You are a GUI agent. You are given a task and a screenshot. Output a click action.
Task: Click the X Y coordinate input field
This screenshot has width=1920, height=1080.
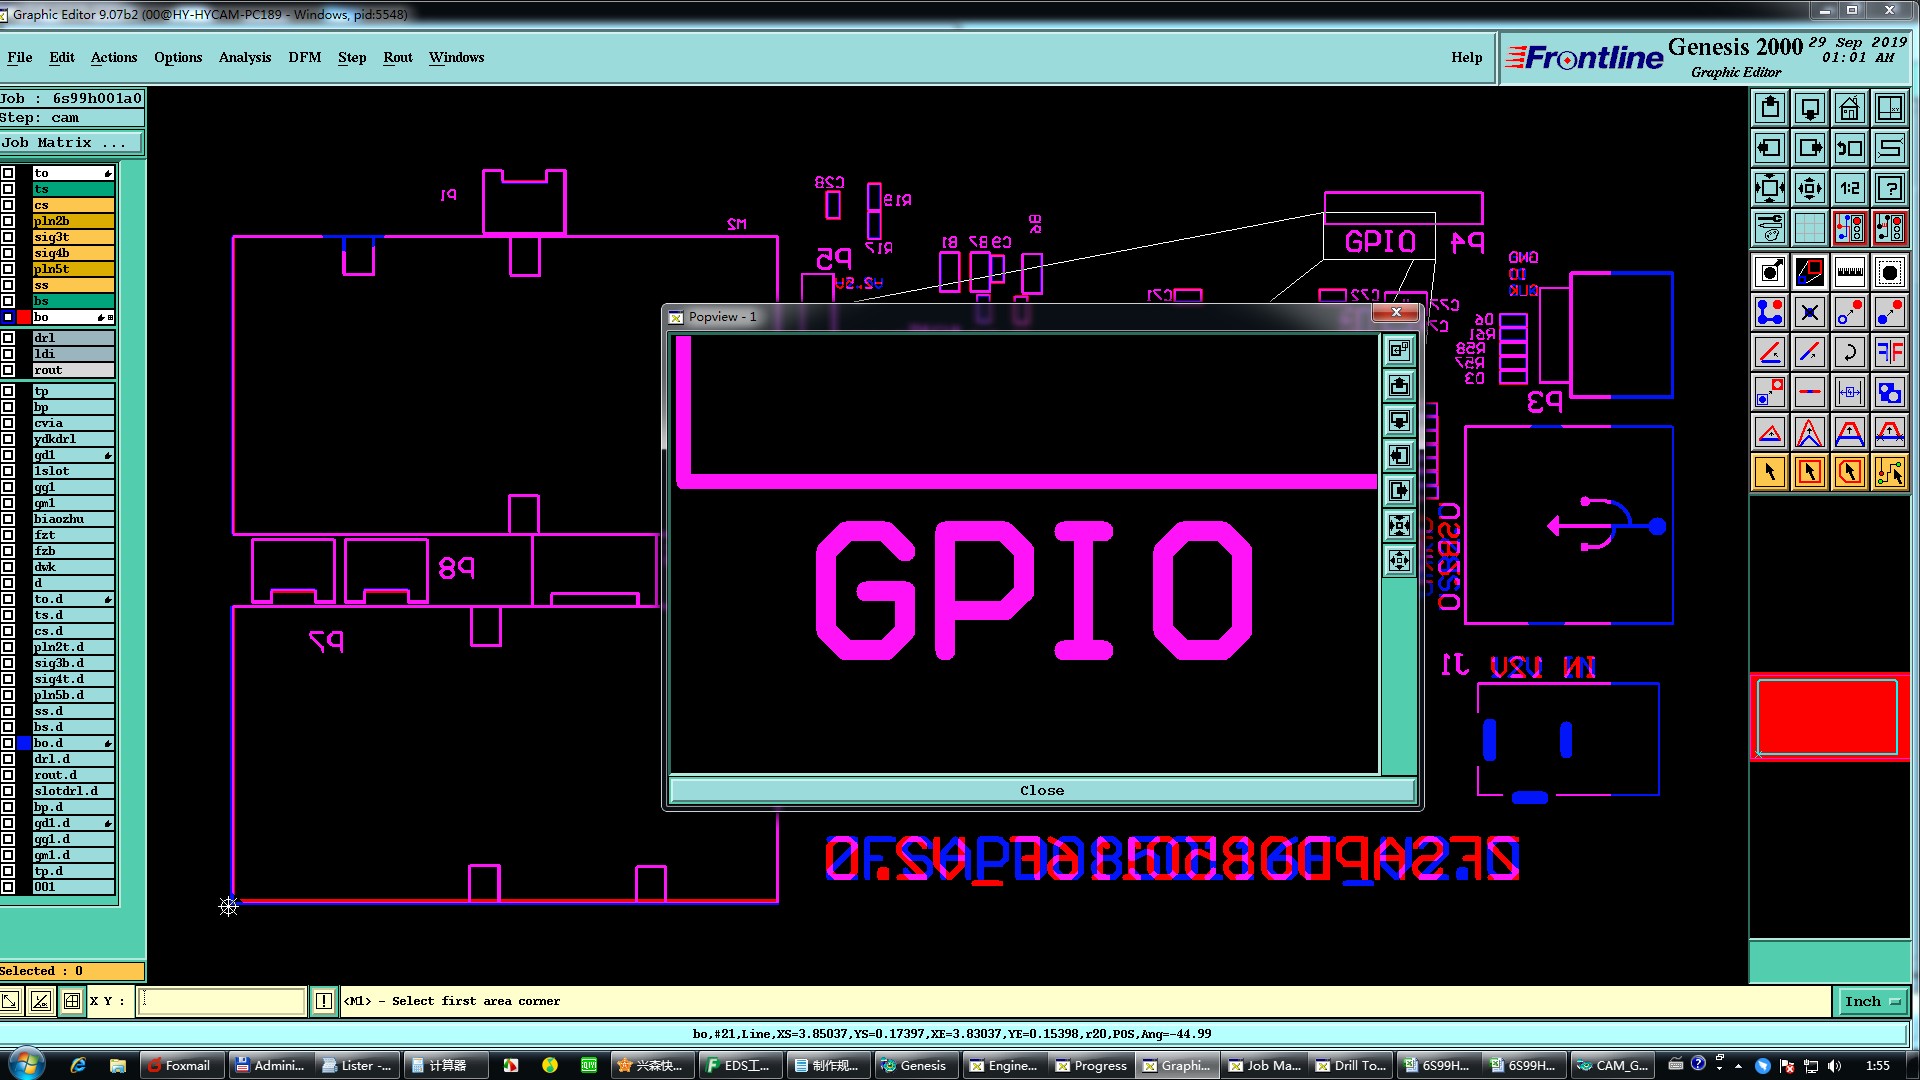coord(222,1001)
